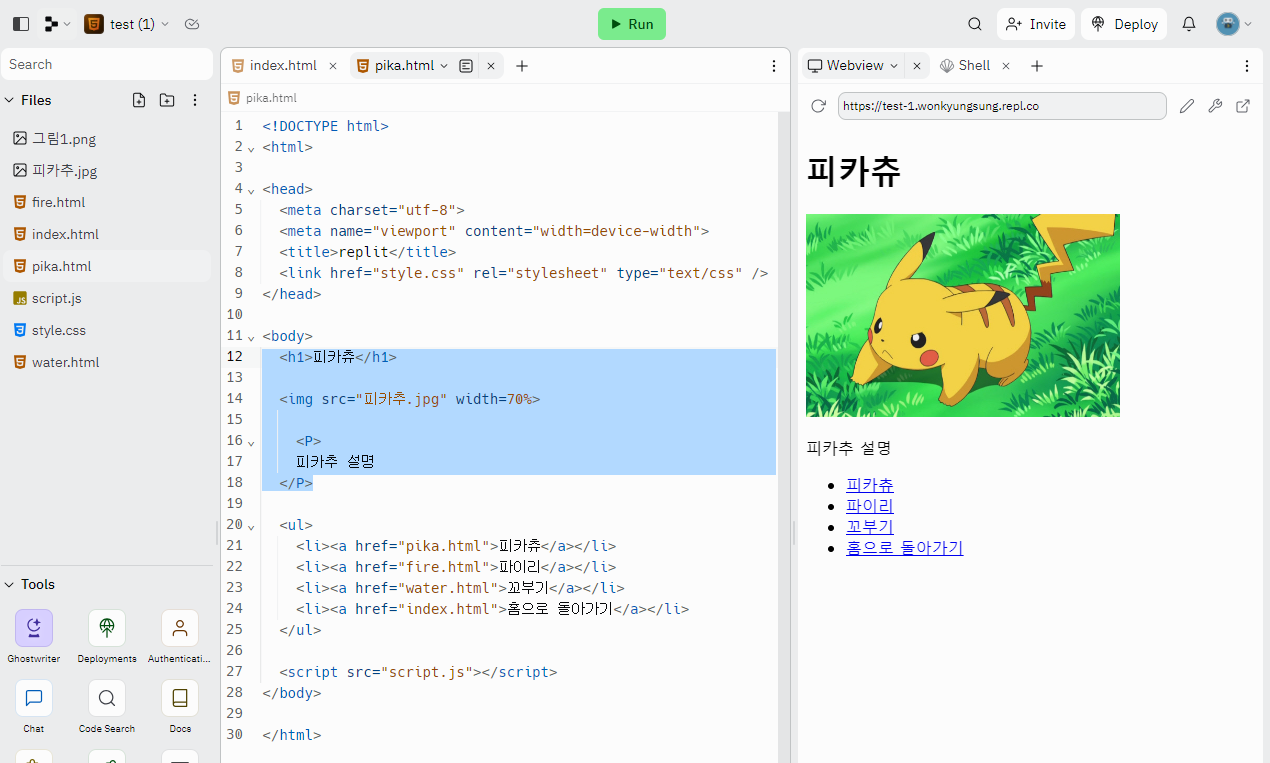Open index.html in the file tree
Image resolution: width=1270 pixels, height=763 pixels.
[106, 234]
